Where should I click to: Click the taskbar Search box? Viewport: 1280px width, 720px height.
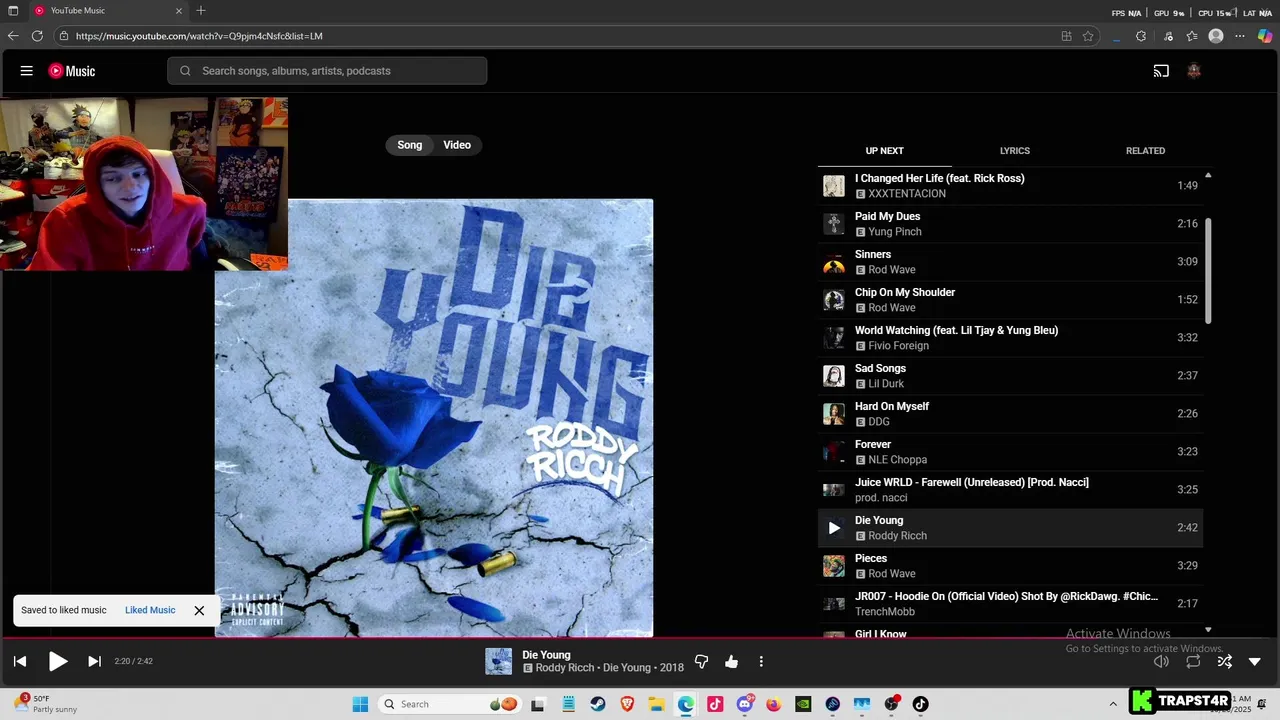(x=448, y=704)
